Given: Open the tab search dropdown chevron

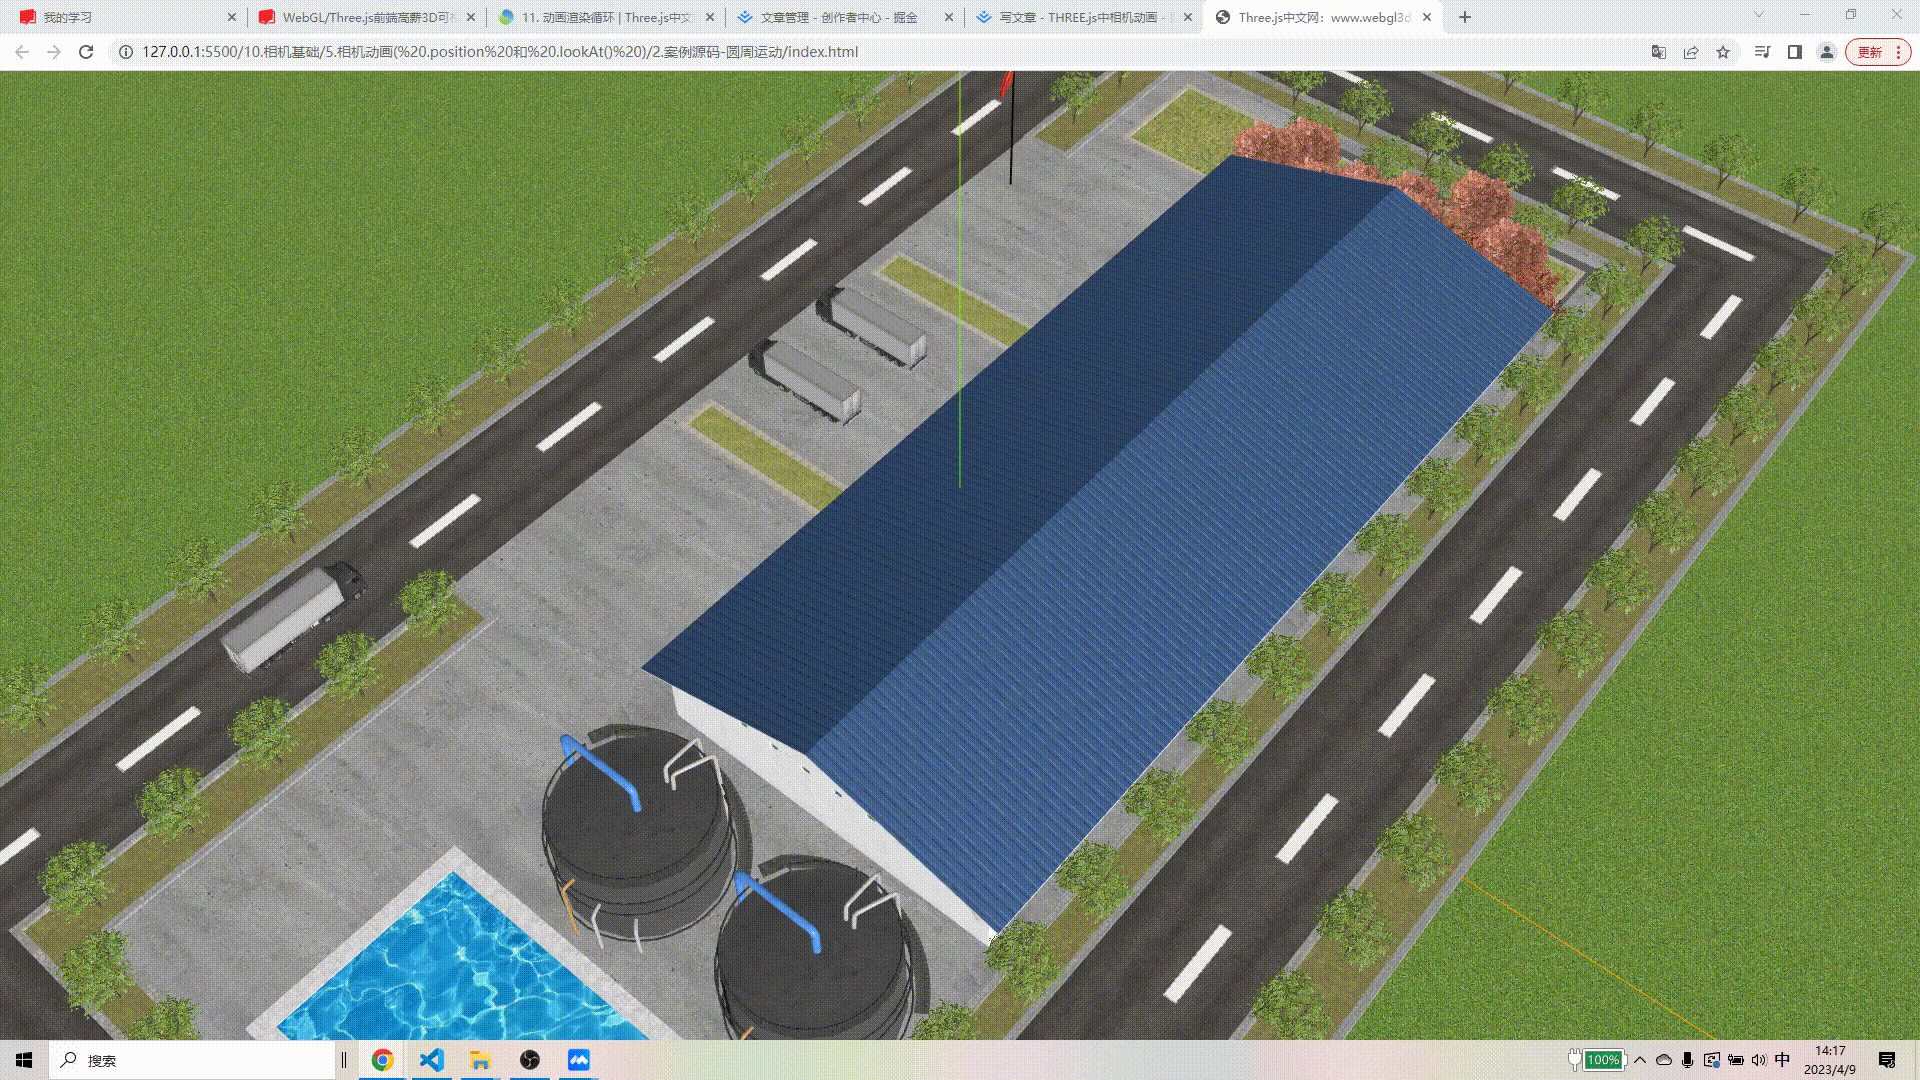Looking at the screenshot, I should click(x=1758, y=15).
